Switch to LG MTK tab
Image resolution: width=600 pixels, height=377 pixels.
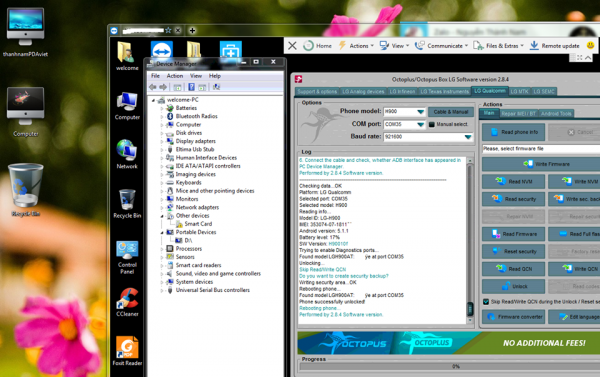point(519,91)
